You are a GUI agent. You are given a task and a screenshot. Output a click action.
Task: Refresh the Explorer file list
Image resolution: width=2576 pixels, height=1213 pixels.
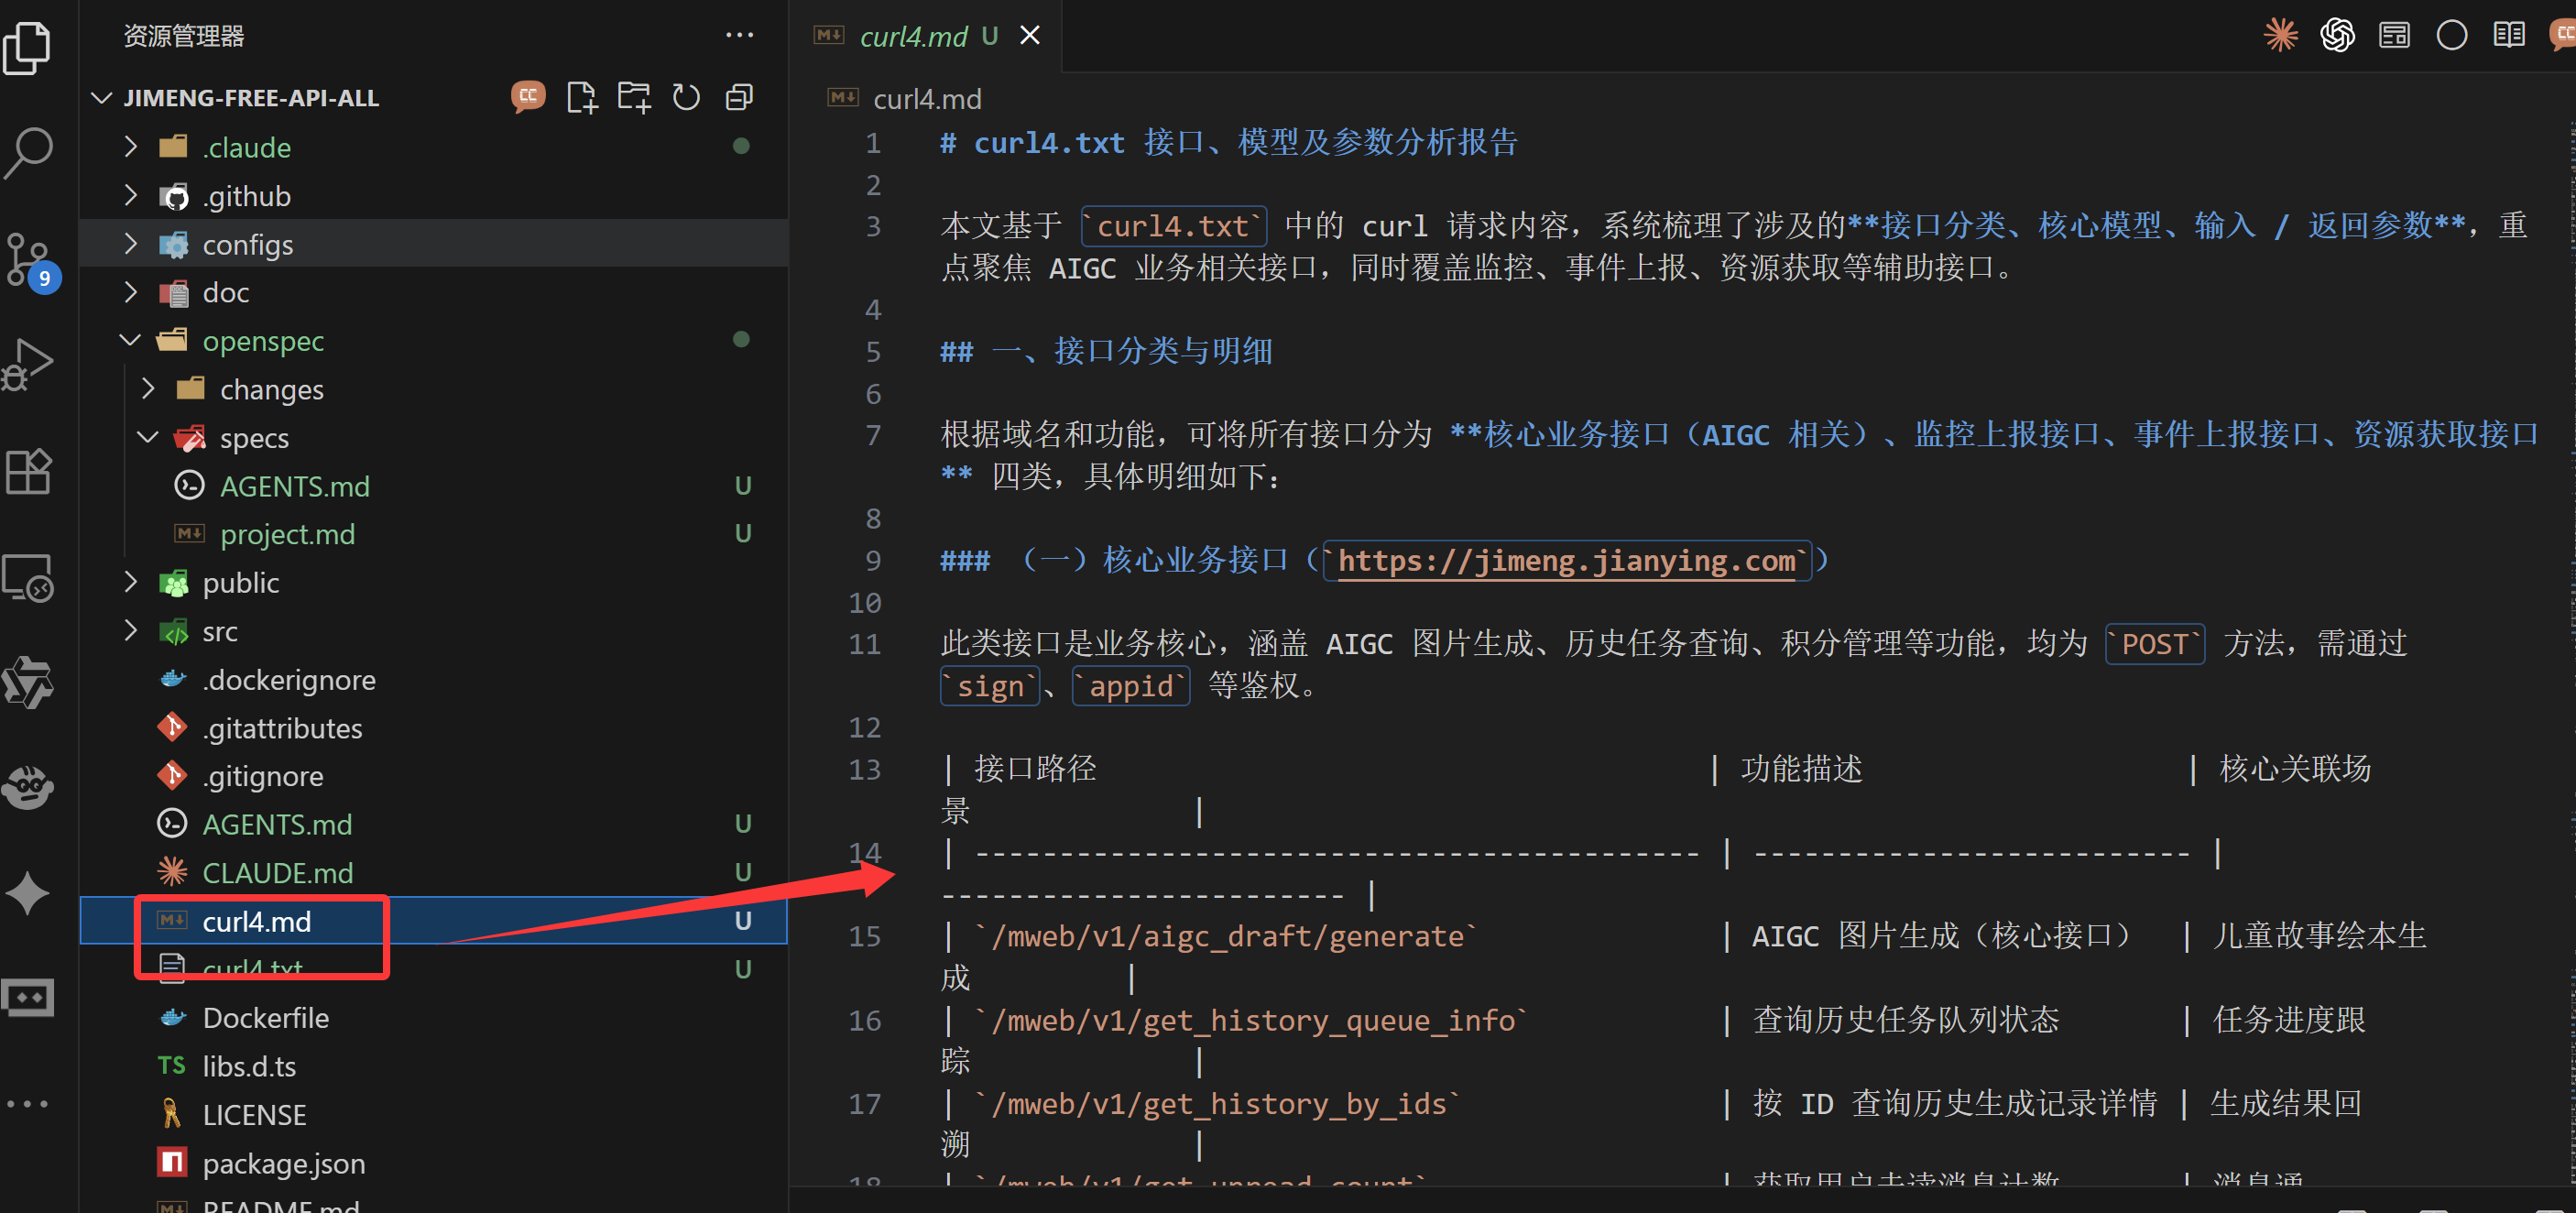click(686, 97)
